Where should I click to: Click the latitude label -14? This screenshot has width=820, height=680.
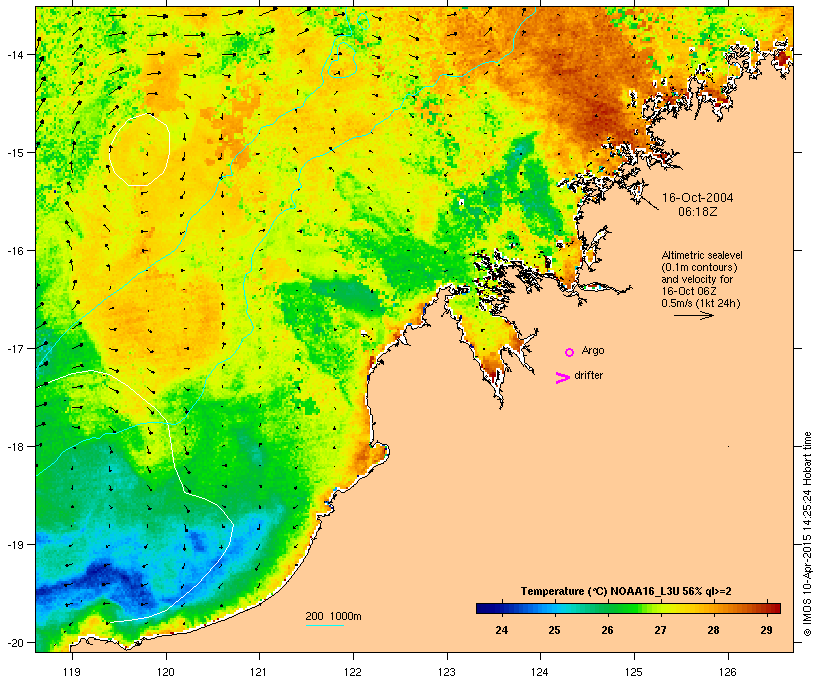(x=14, y=54)
